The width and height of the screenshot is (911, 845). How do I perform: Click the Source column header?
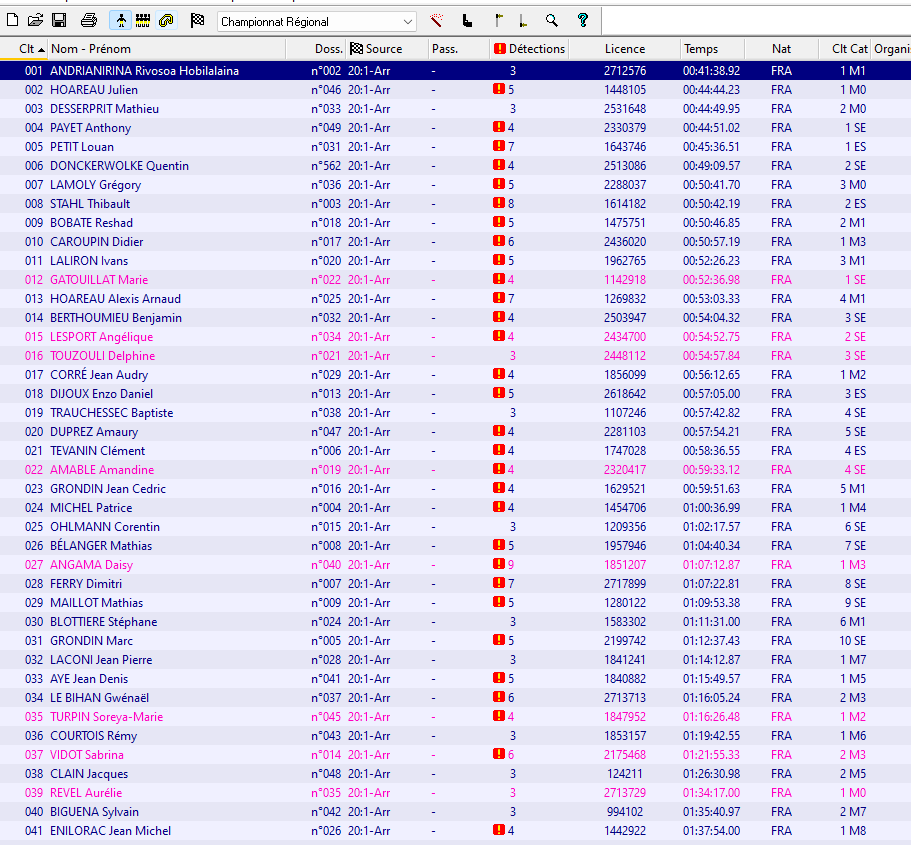click(x=388, y=49)
